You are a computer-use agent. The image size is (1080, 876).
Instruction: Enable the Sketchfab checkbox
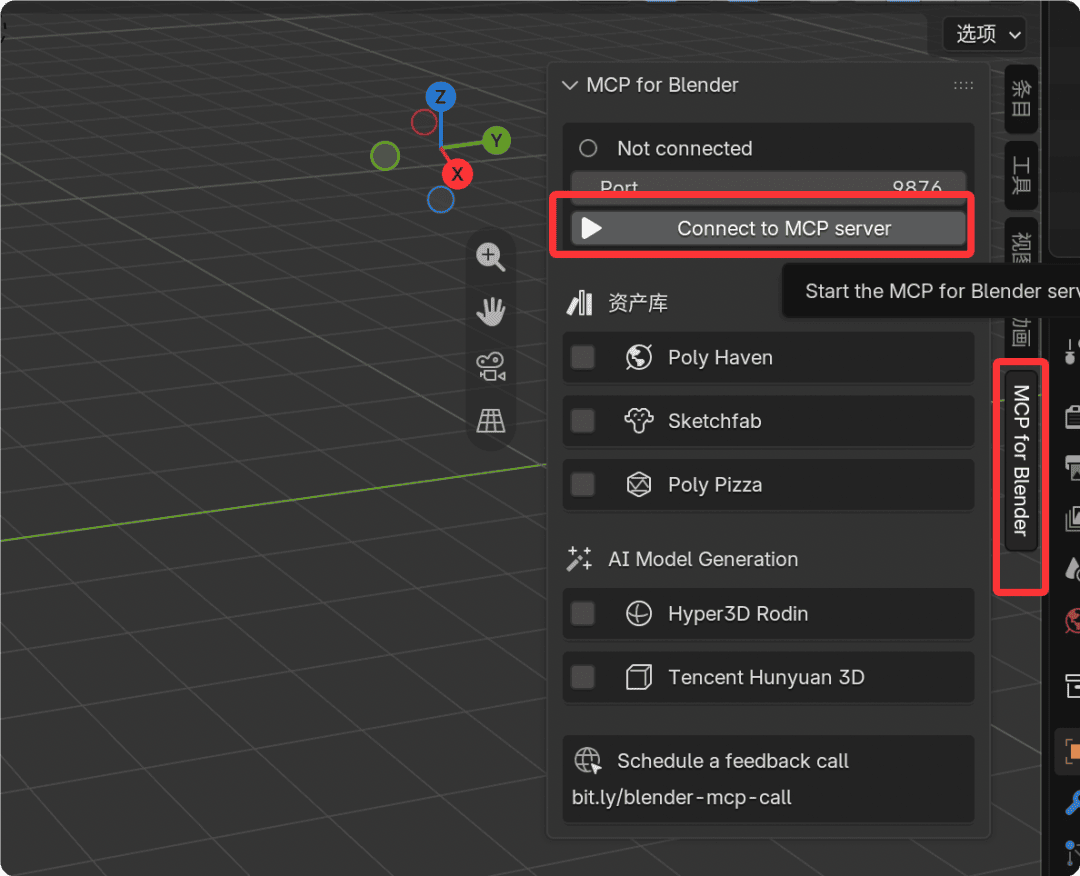click(x=583, y=421)
